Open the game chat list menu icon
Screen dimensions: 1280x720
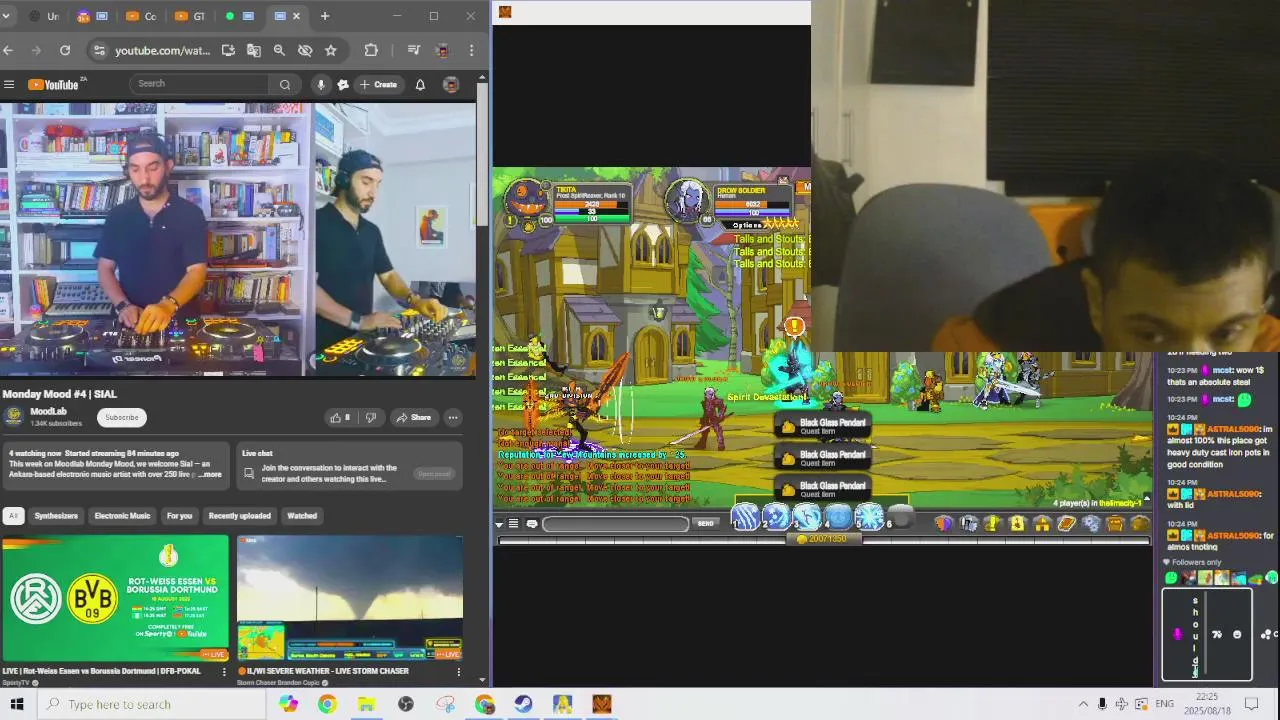514,524
